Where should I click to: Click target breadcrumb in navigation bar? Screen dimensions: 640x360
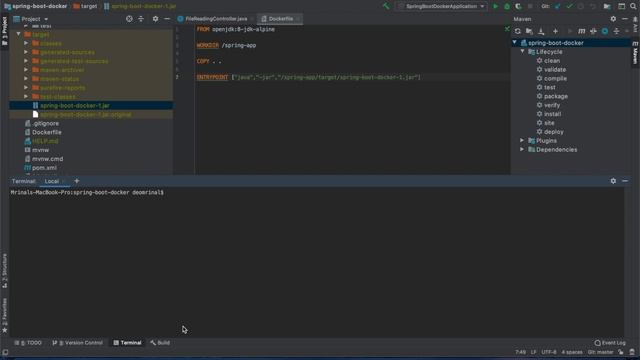(85, 7)
